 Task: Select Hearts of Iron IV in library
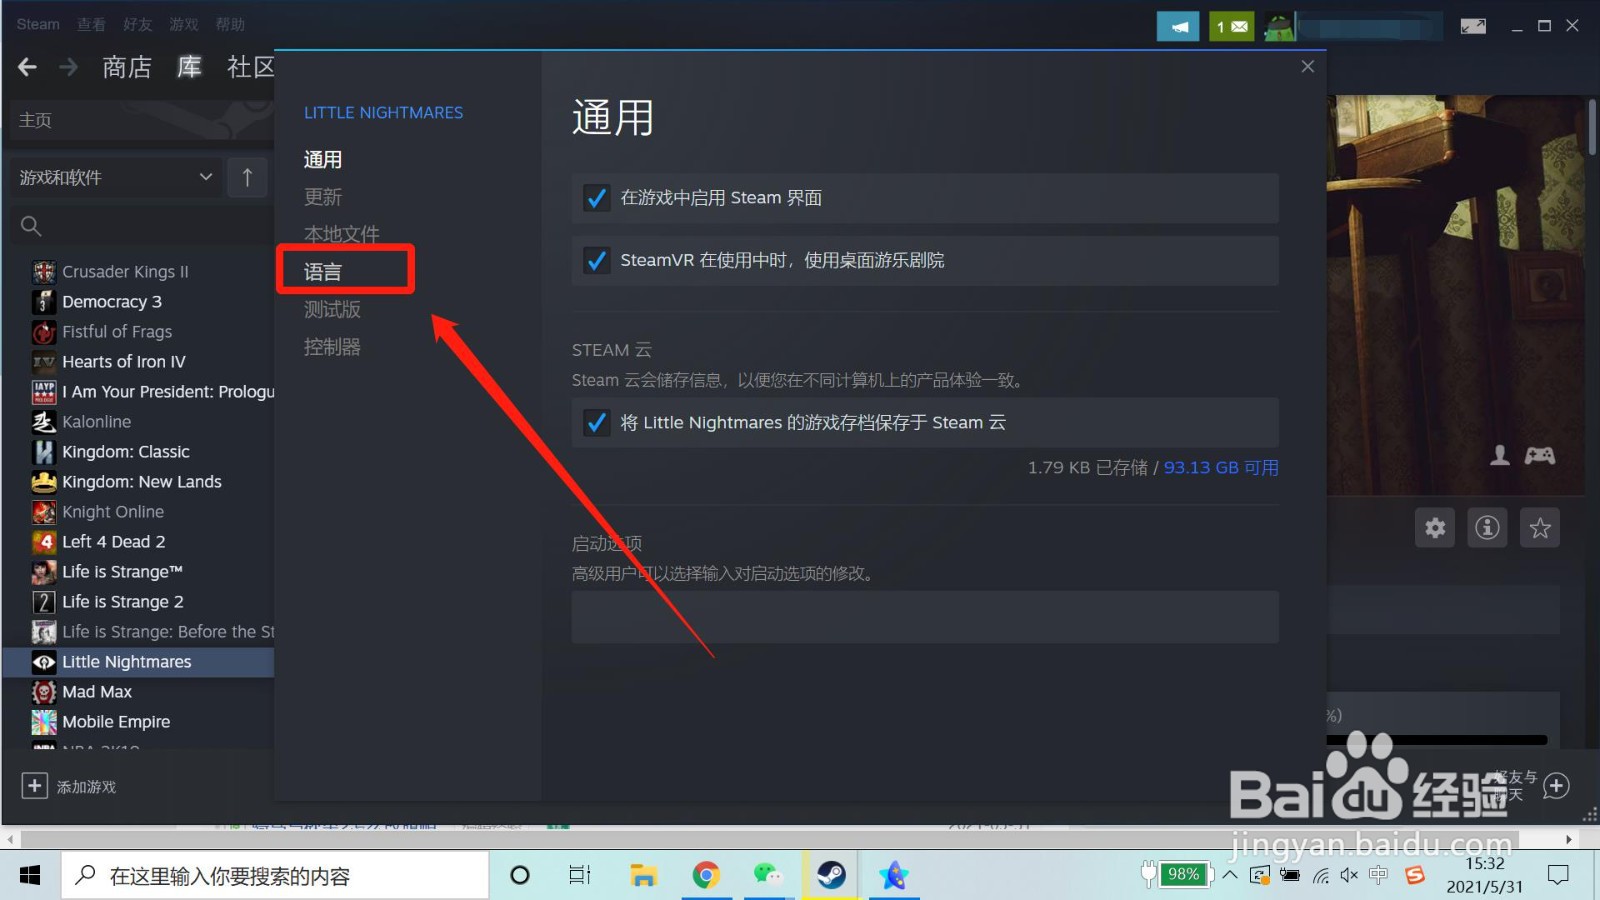pyautogui.click(x=124, y=362)
